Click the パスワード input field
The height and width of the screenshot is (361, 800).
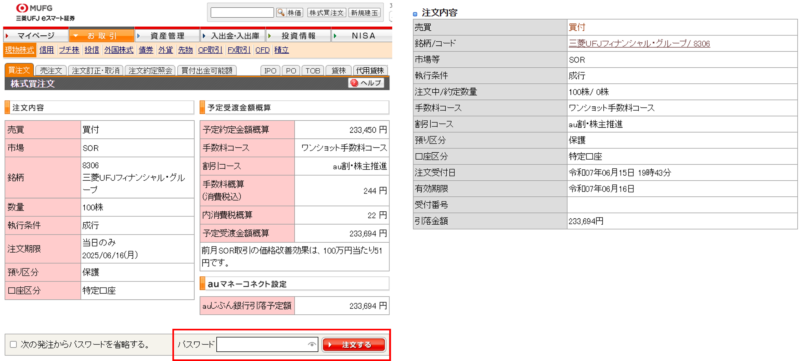point(267,345)
